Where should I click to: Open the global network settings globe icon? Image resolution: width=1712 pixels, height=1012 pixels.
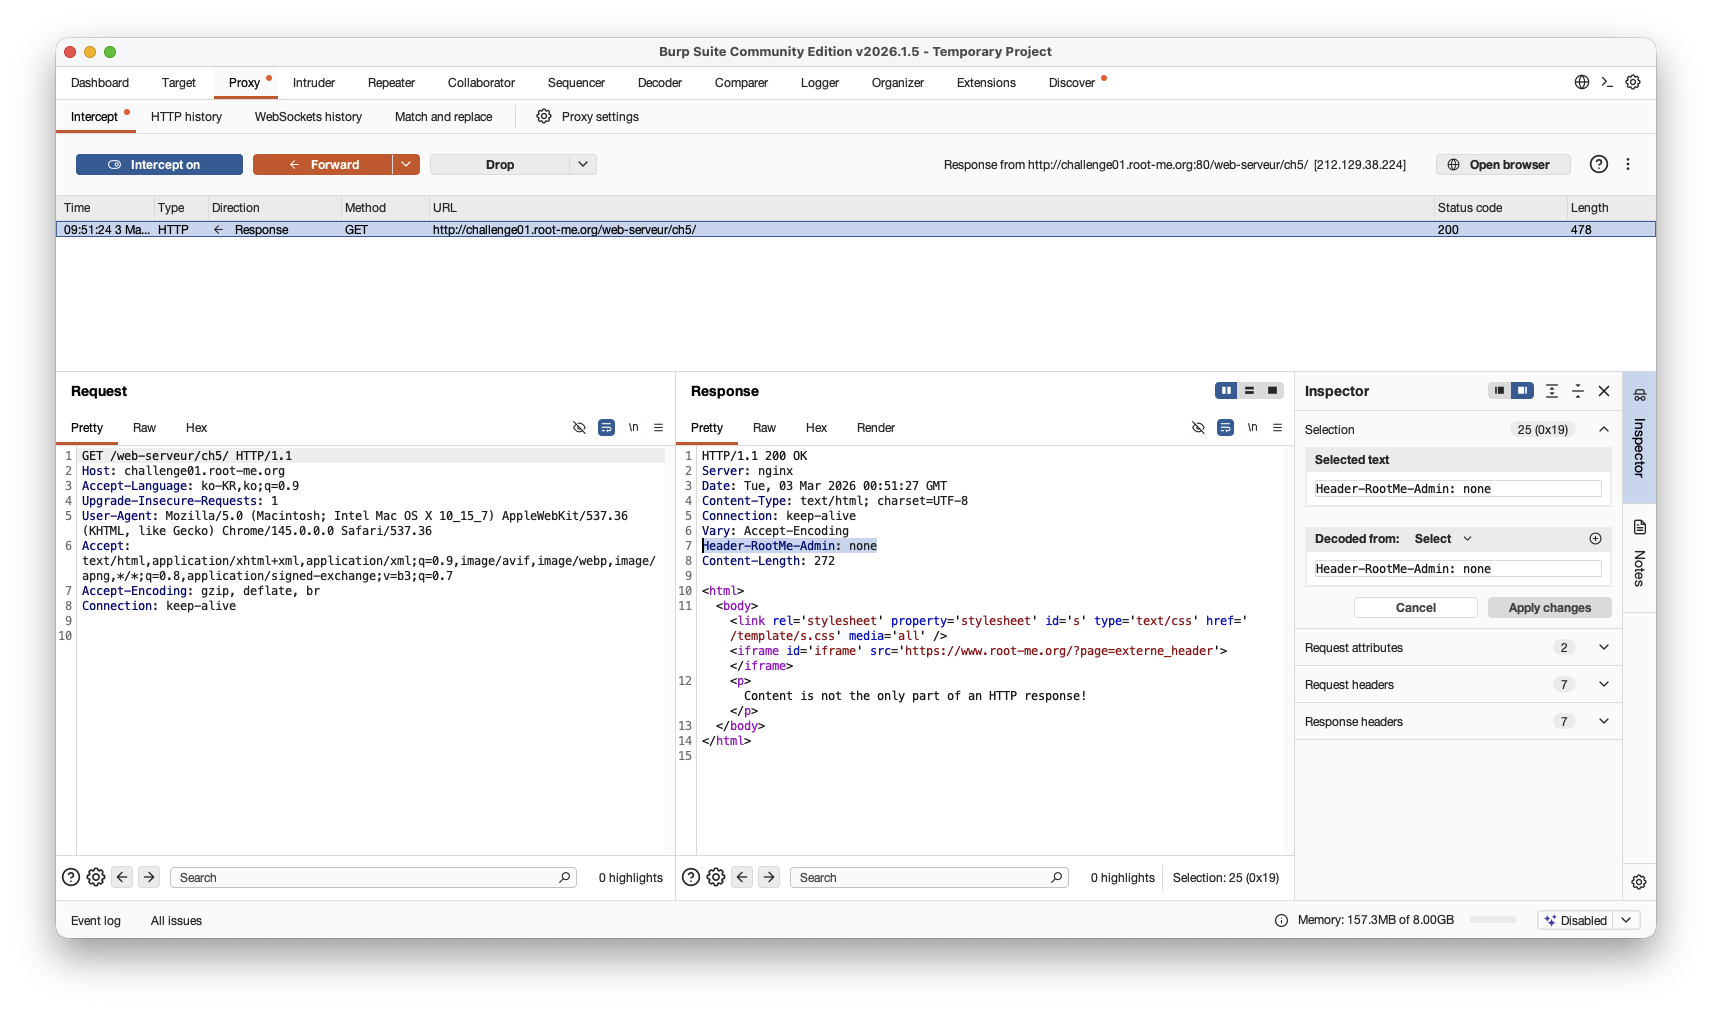pos(1582,82)
